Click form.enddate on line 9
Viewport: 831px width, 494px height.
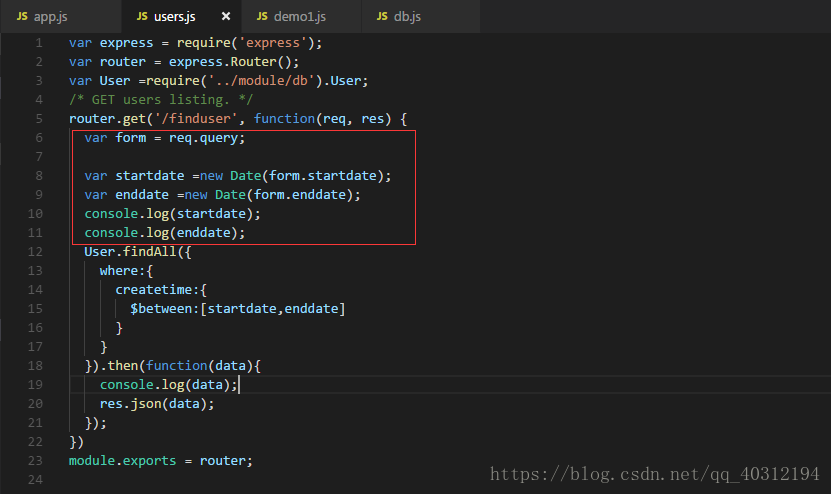[299, 195]
